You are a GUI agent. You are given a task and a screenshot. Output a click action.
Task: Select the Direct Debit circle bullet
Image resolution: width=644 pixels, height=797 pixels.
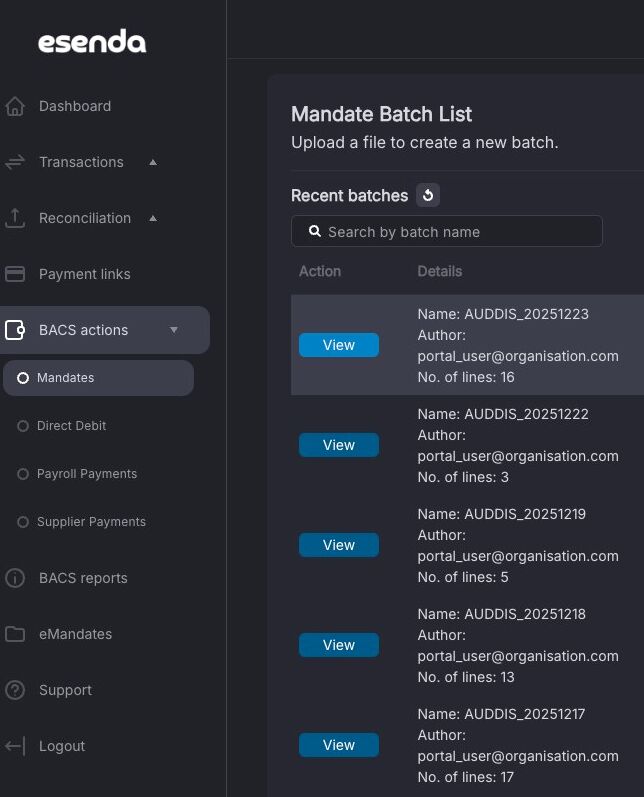click(23, 426)
